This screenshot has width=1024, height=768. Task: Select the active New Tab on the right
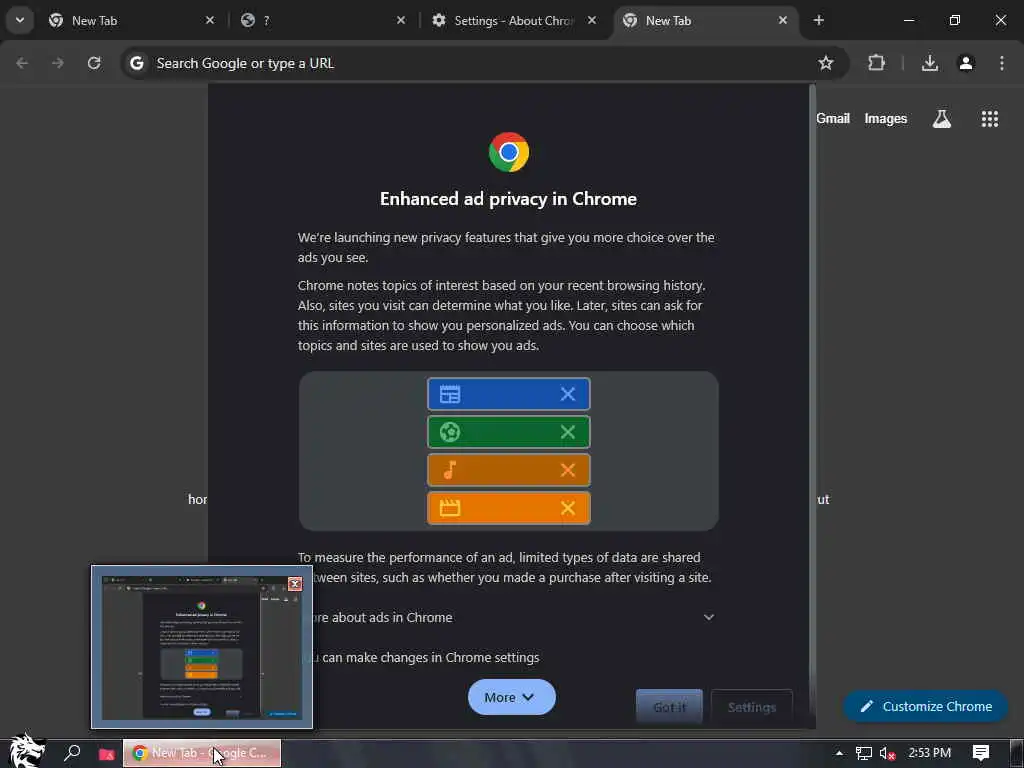click(705, 20)
